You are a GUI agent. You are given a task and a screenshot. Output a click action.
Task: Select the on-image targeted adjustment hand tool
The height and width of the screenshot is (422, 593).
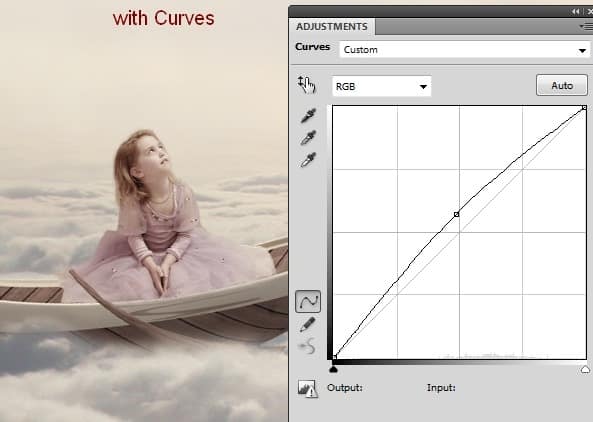tap(306, 85)
